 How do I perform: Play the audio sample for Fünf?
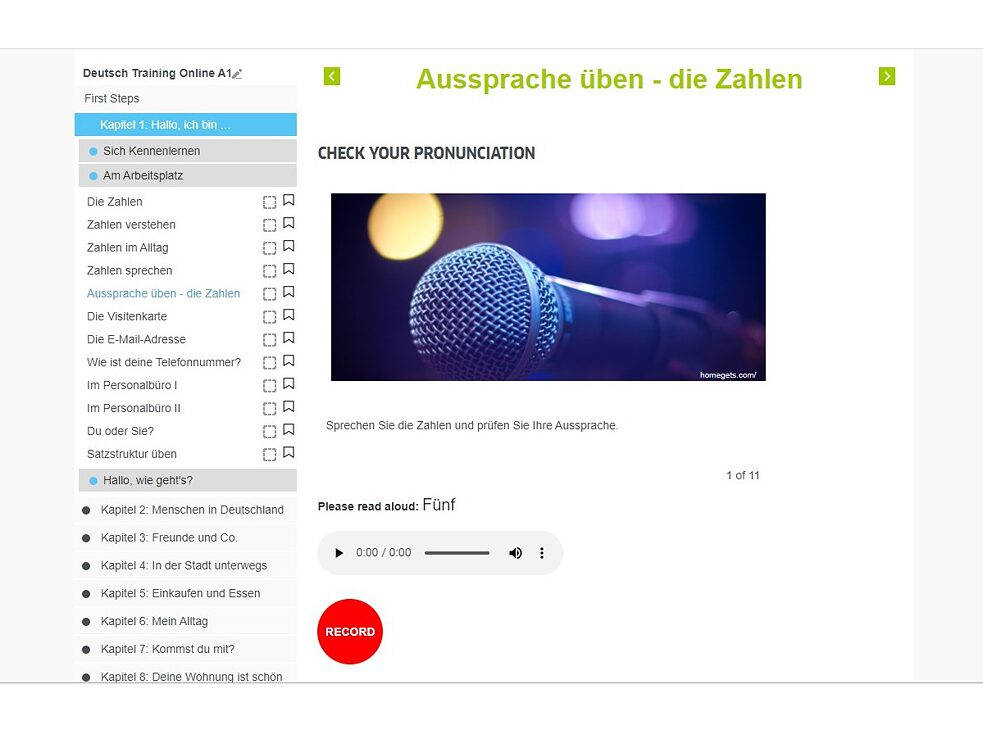pyautogui.click(x=339, y=553)
